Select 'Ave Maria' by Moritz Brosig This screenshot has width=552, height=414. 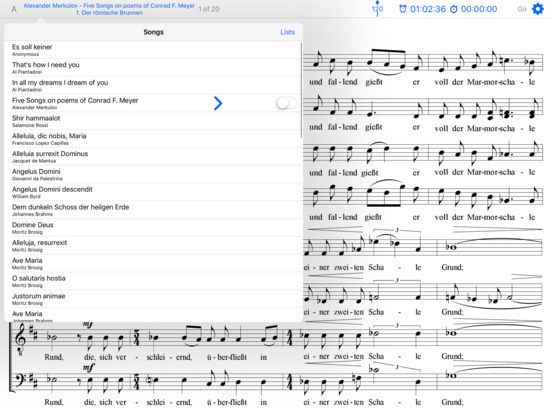[x=153, y=263]
